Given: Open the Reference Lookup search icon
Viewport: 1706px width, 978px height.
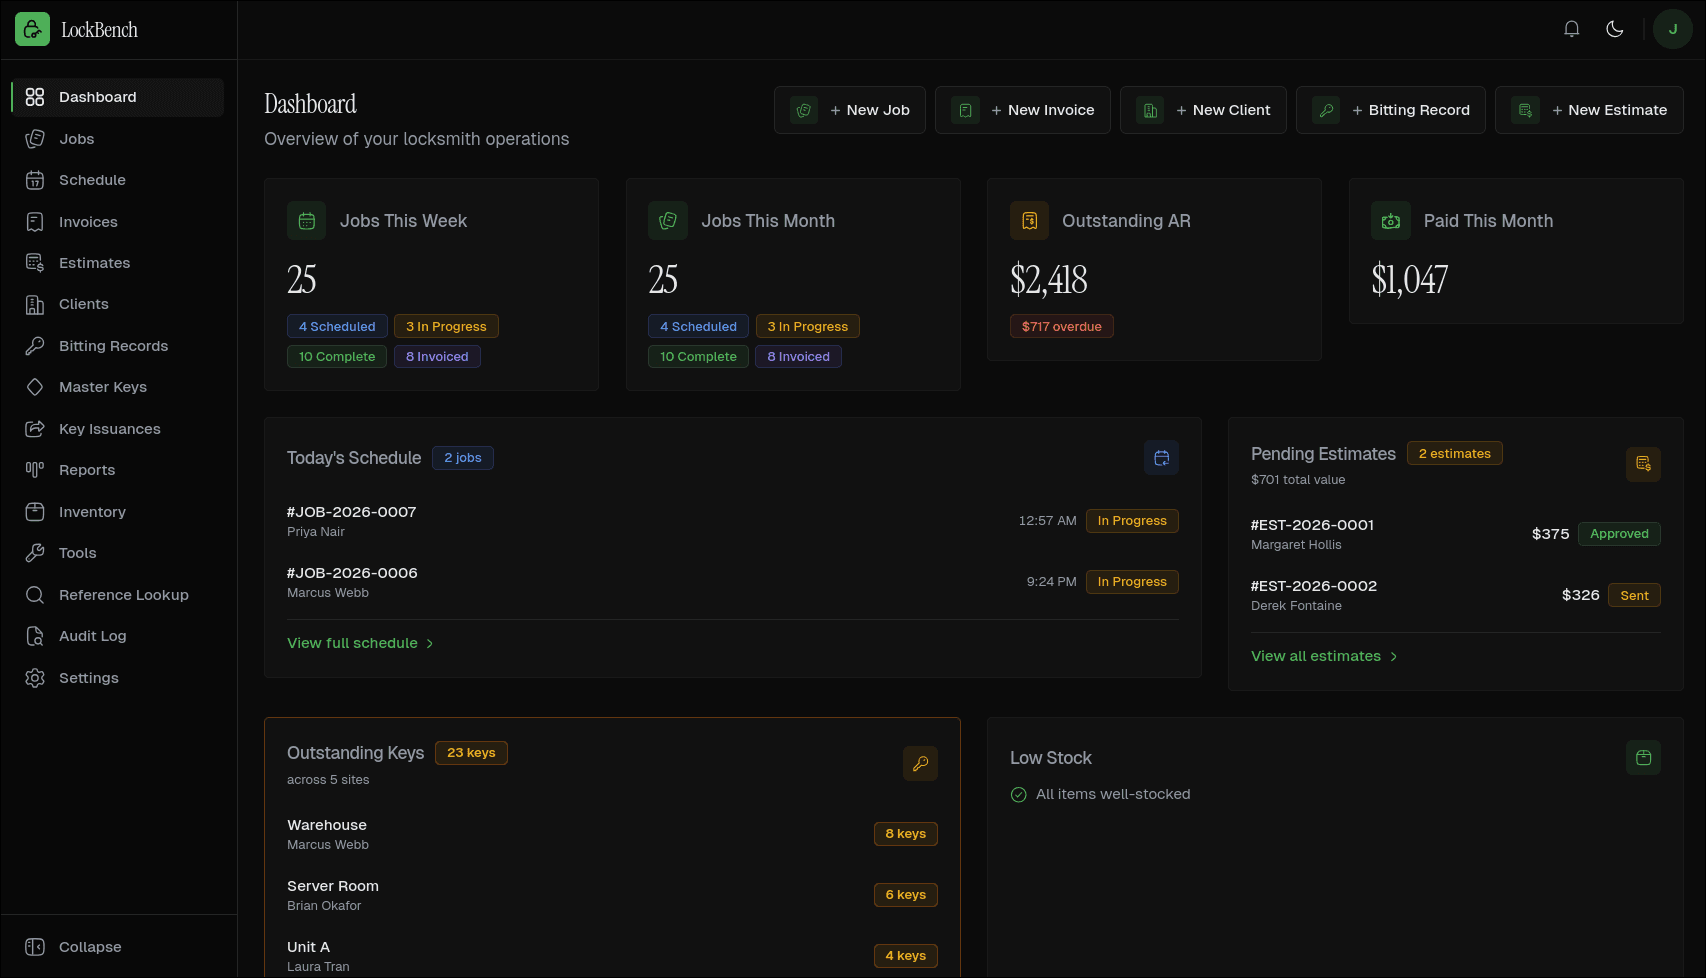Looking at the screenshot, I should click(x=35, y=595).
